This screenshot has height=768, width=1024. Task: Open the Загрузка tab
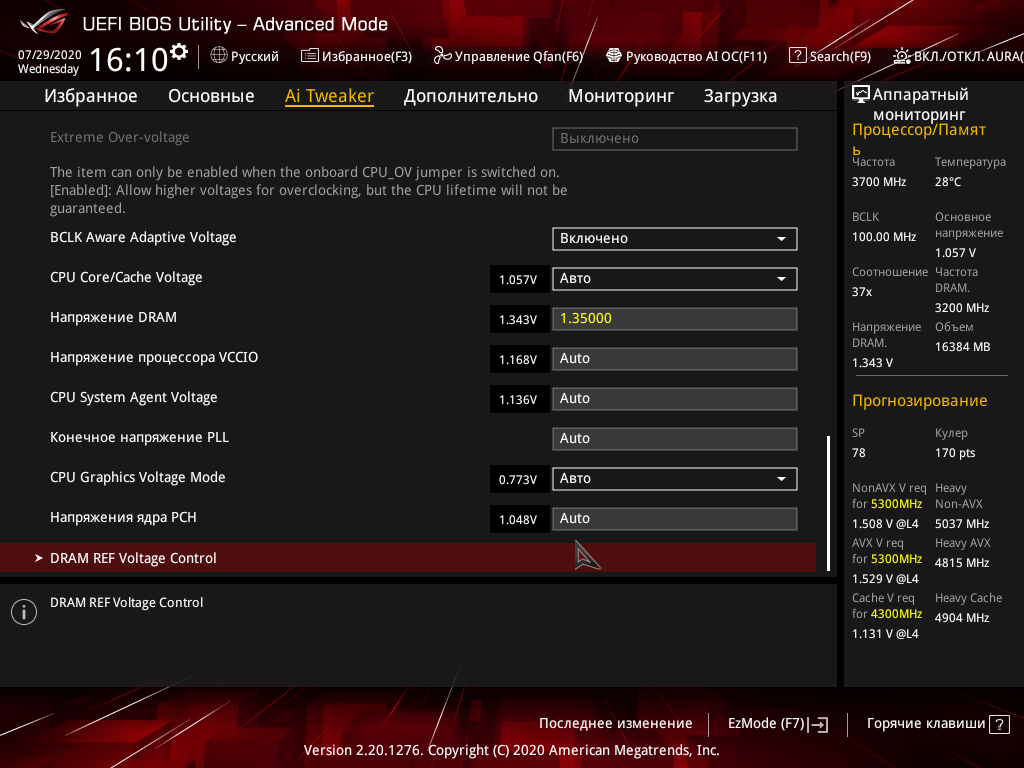point(740,96)
